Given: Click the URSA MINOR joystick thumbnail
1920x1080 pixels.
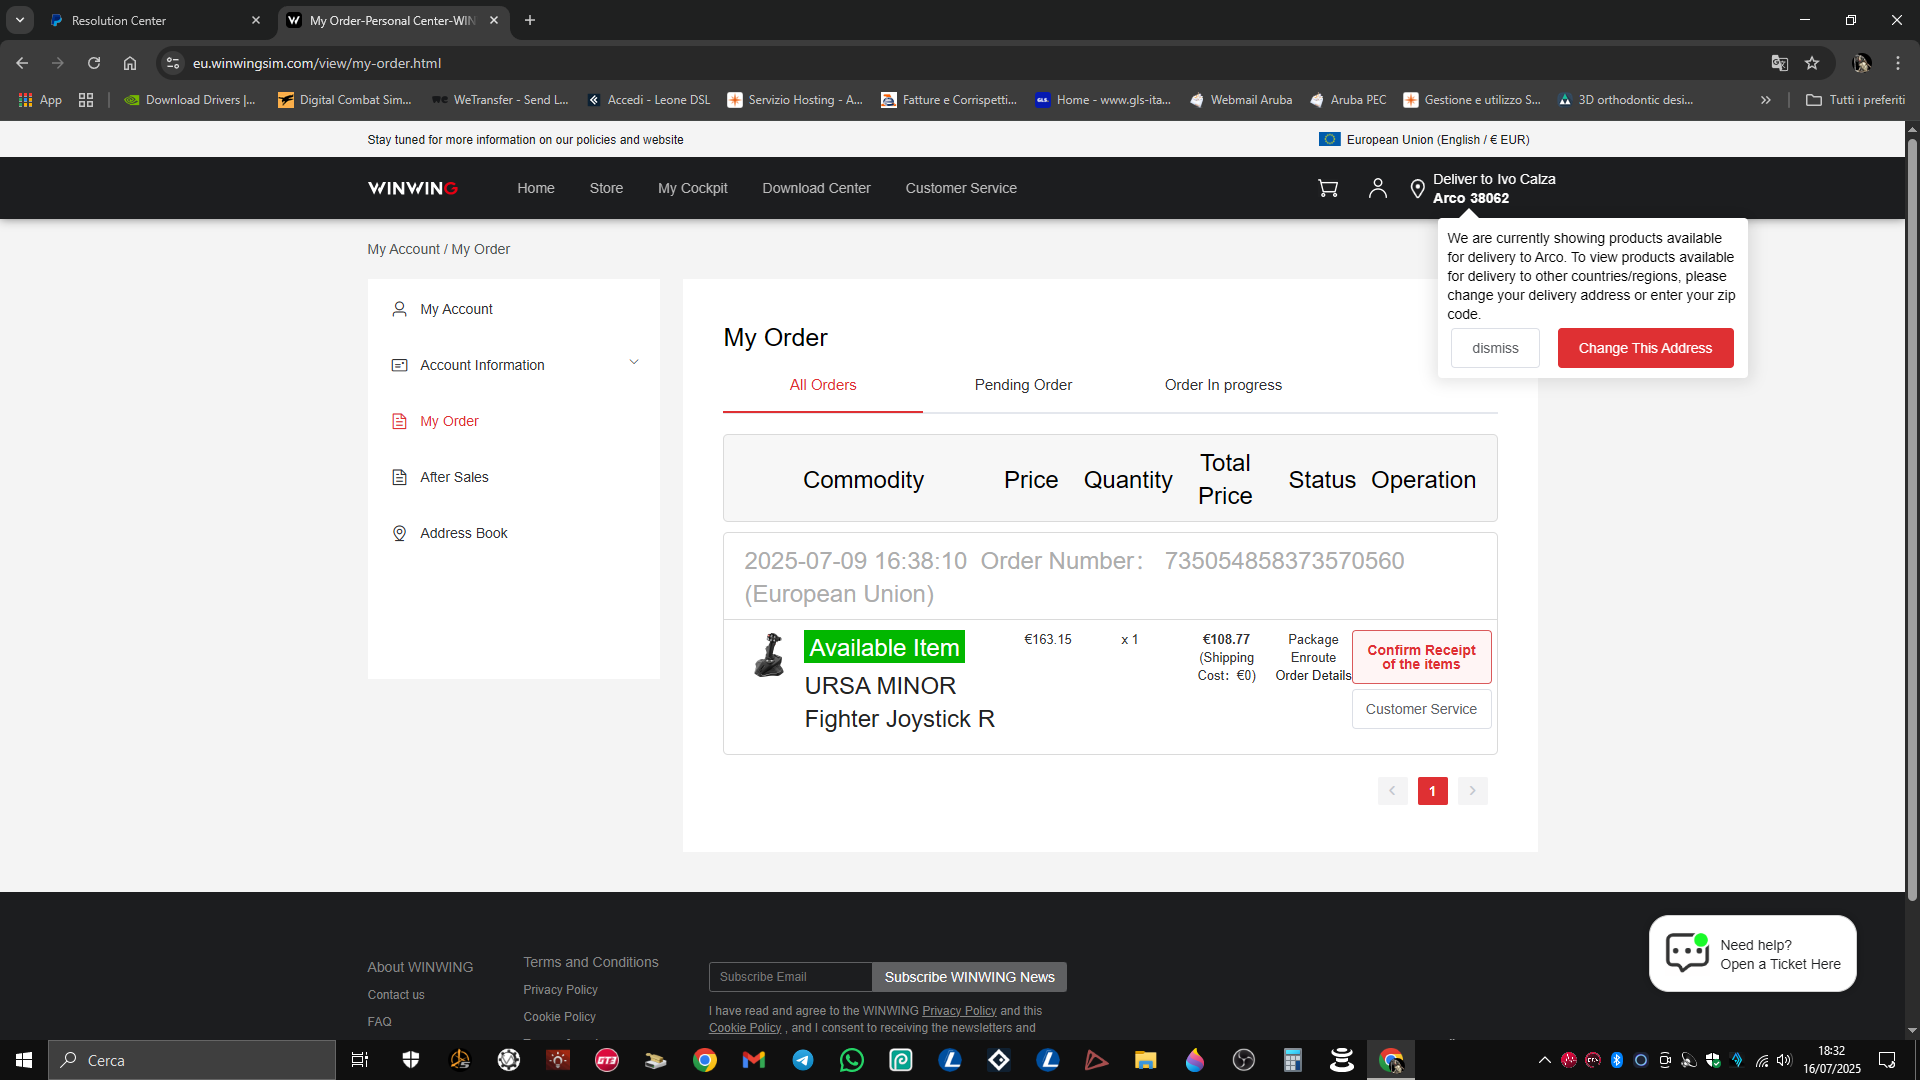Looking at the screenshot, I should click(x=769, y=655).
